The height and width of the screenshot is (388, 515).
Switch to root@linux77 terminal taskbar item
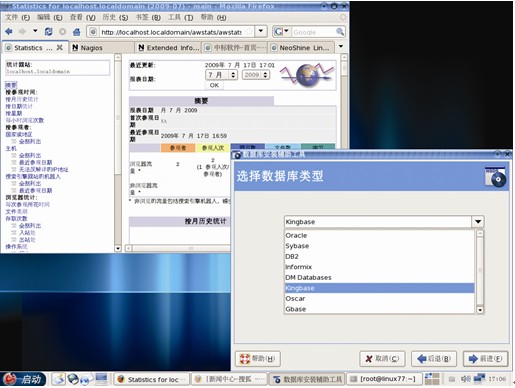384,379
